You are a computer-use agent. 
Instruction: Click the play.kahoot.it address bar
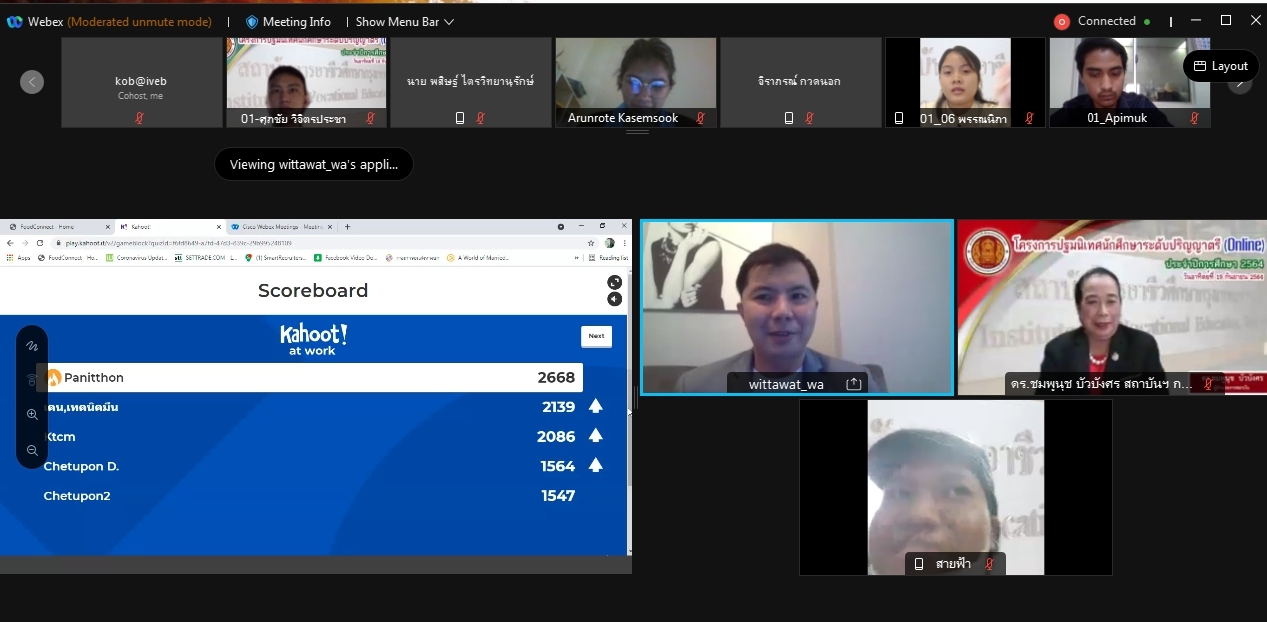[x=323, y=243]
